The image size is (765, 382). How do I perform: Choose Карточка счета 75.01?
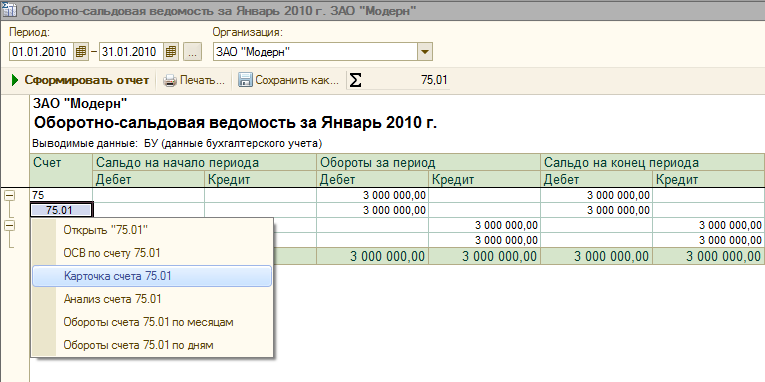[x=152, y=276]
